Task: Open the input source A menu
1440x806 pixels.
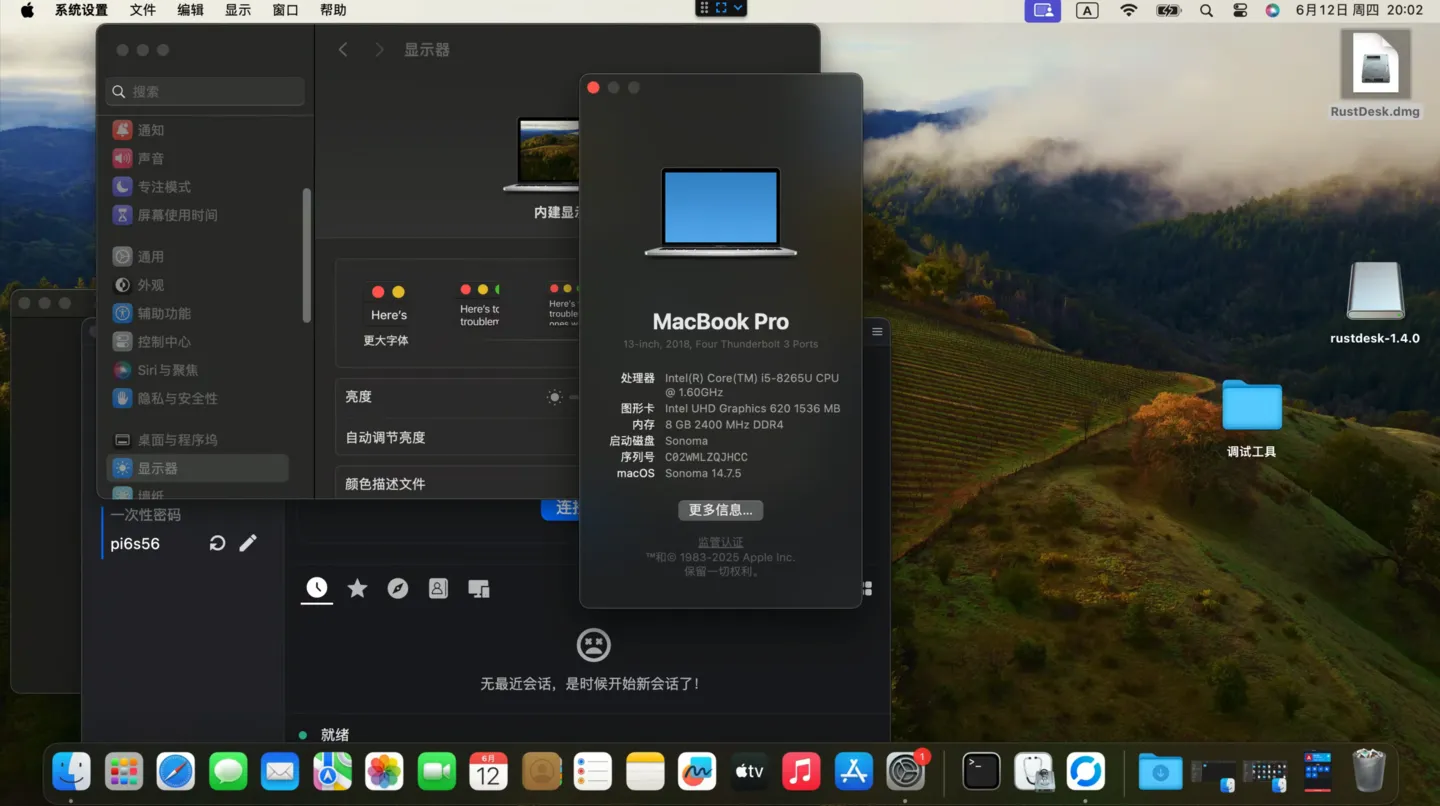Action: 1087,10
